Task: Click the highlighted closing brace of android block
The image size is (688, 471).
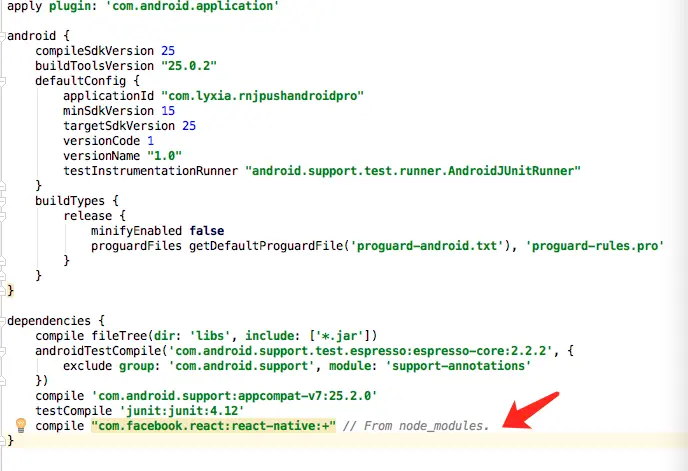Action: point(11,291)
